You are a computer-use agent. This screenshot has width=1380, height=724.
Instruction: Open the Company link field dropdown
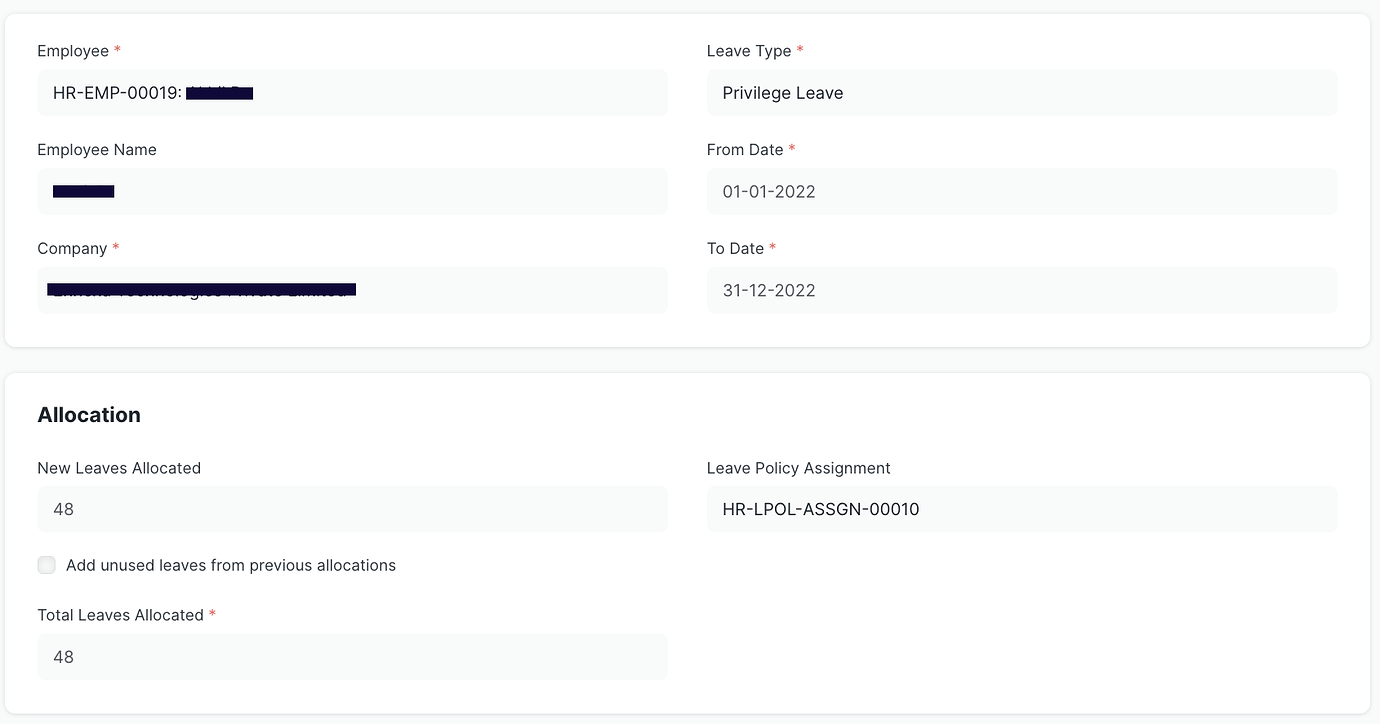pos(352,290)
